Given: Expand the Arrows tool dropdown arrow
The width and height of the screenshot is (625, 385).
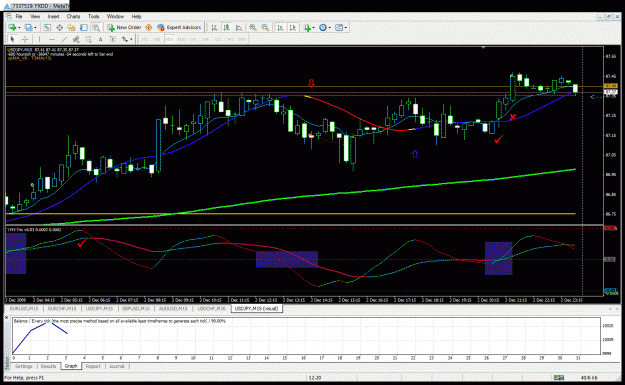Looking at the screenshot, I should (131, 39).
